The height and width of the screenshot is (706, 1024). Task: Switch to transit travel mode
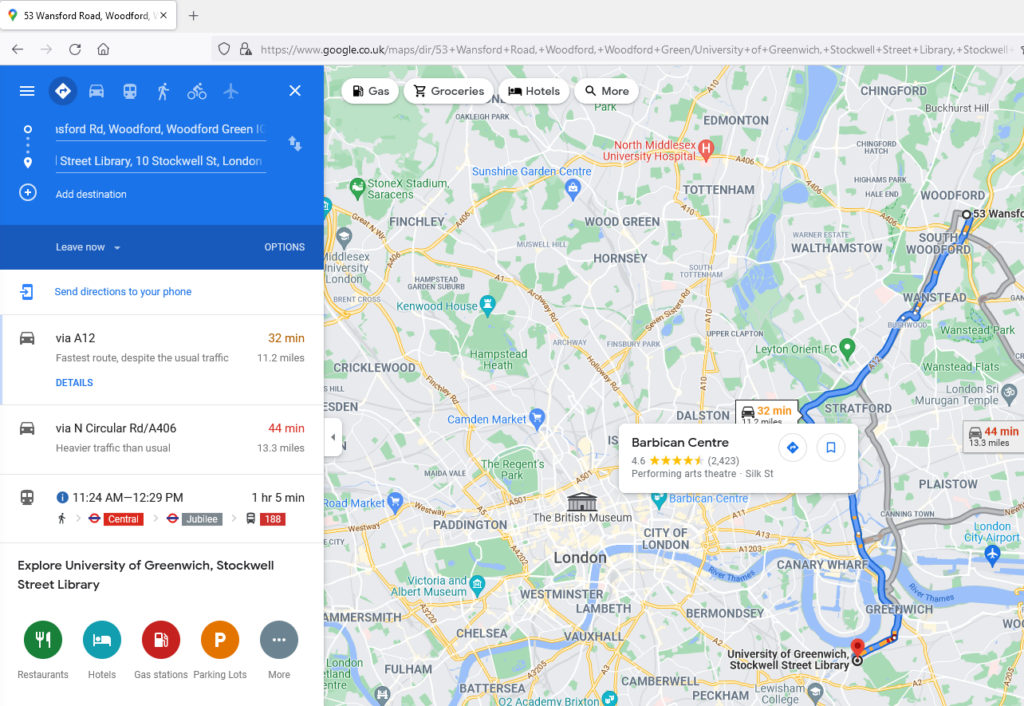pos(130,91)
